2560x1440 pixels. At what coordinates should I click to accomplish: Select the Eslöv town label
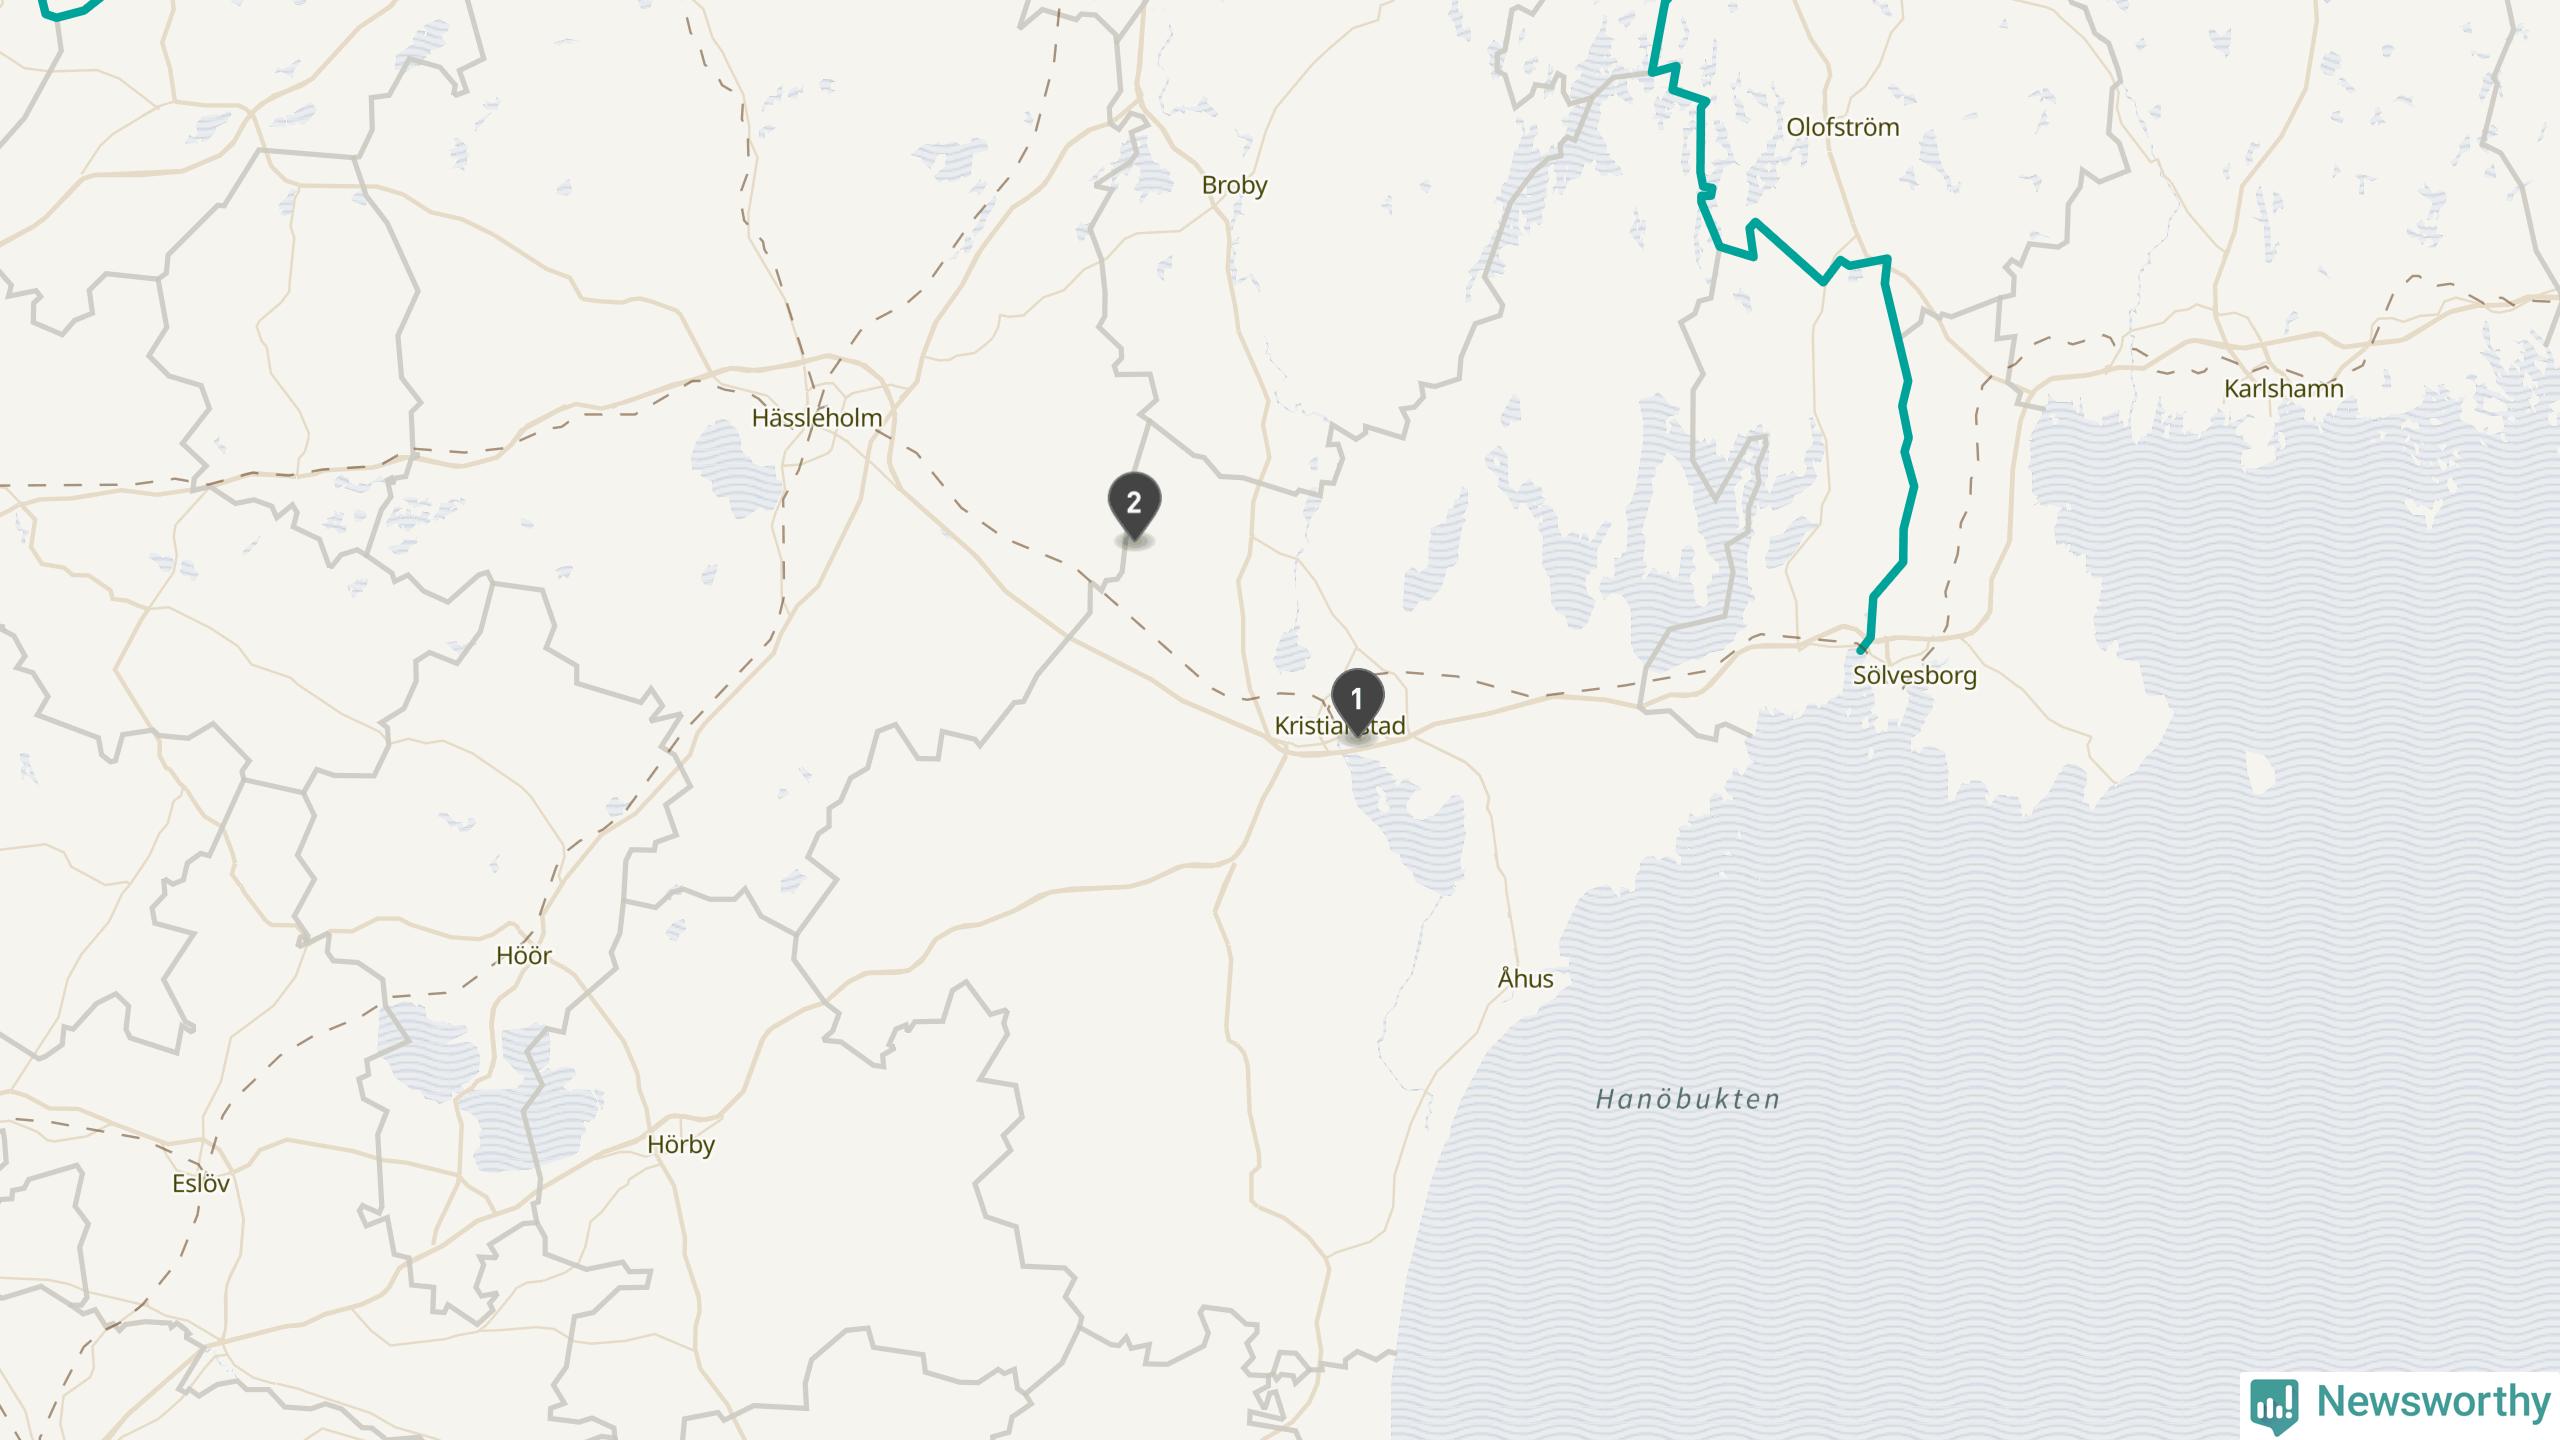(x=201, y=1184)
